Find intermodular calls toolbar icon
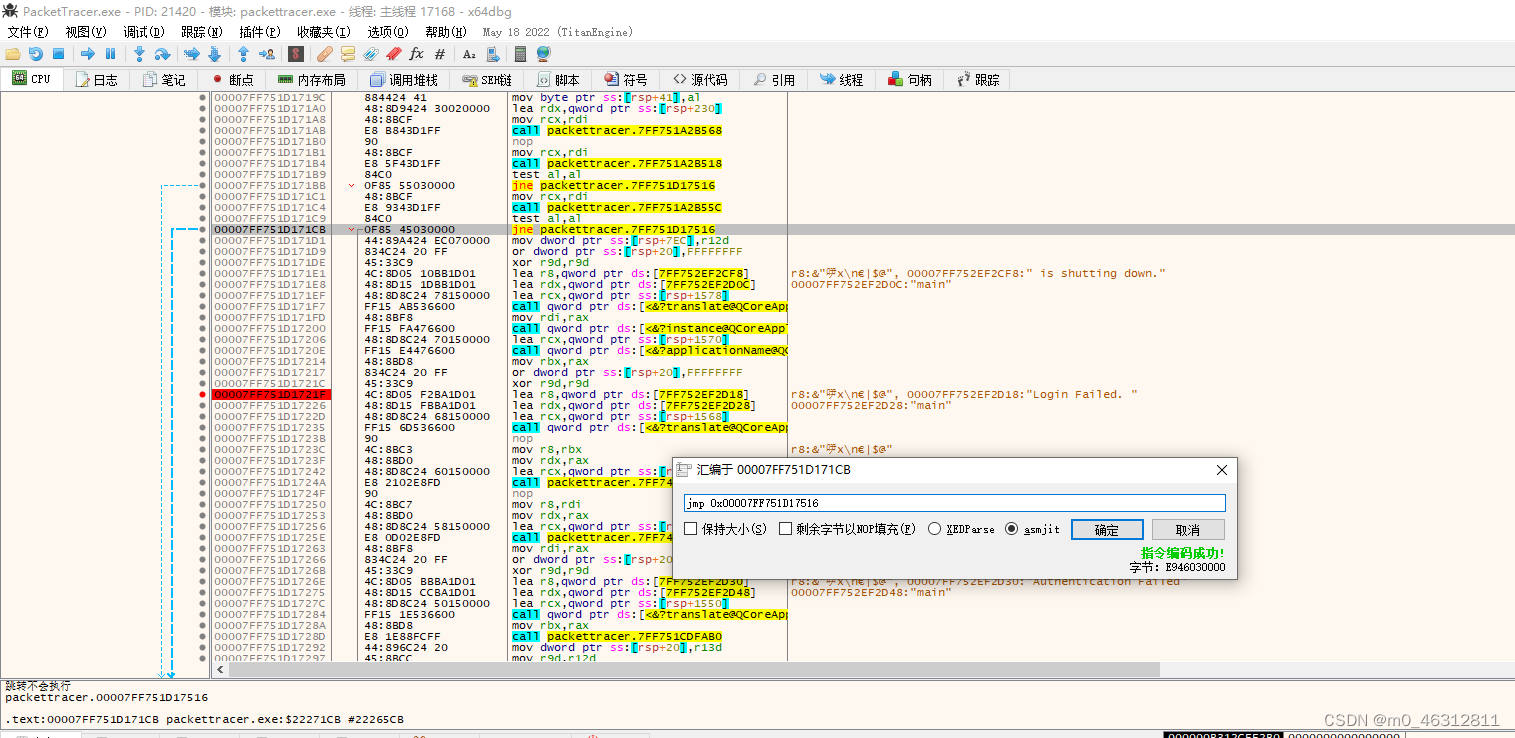 coord(491,54)
